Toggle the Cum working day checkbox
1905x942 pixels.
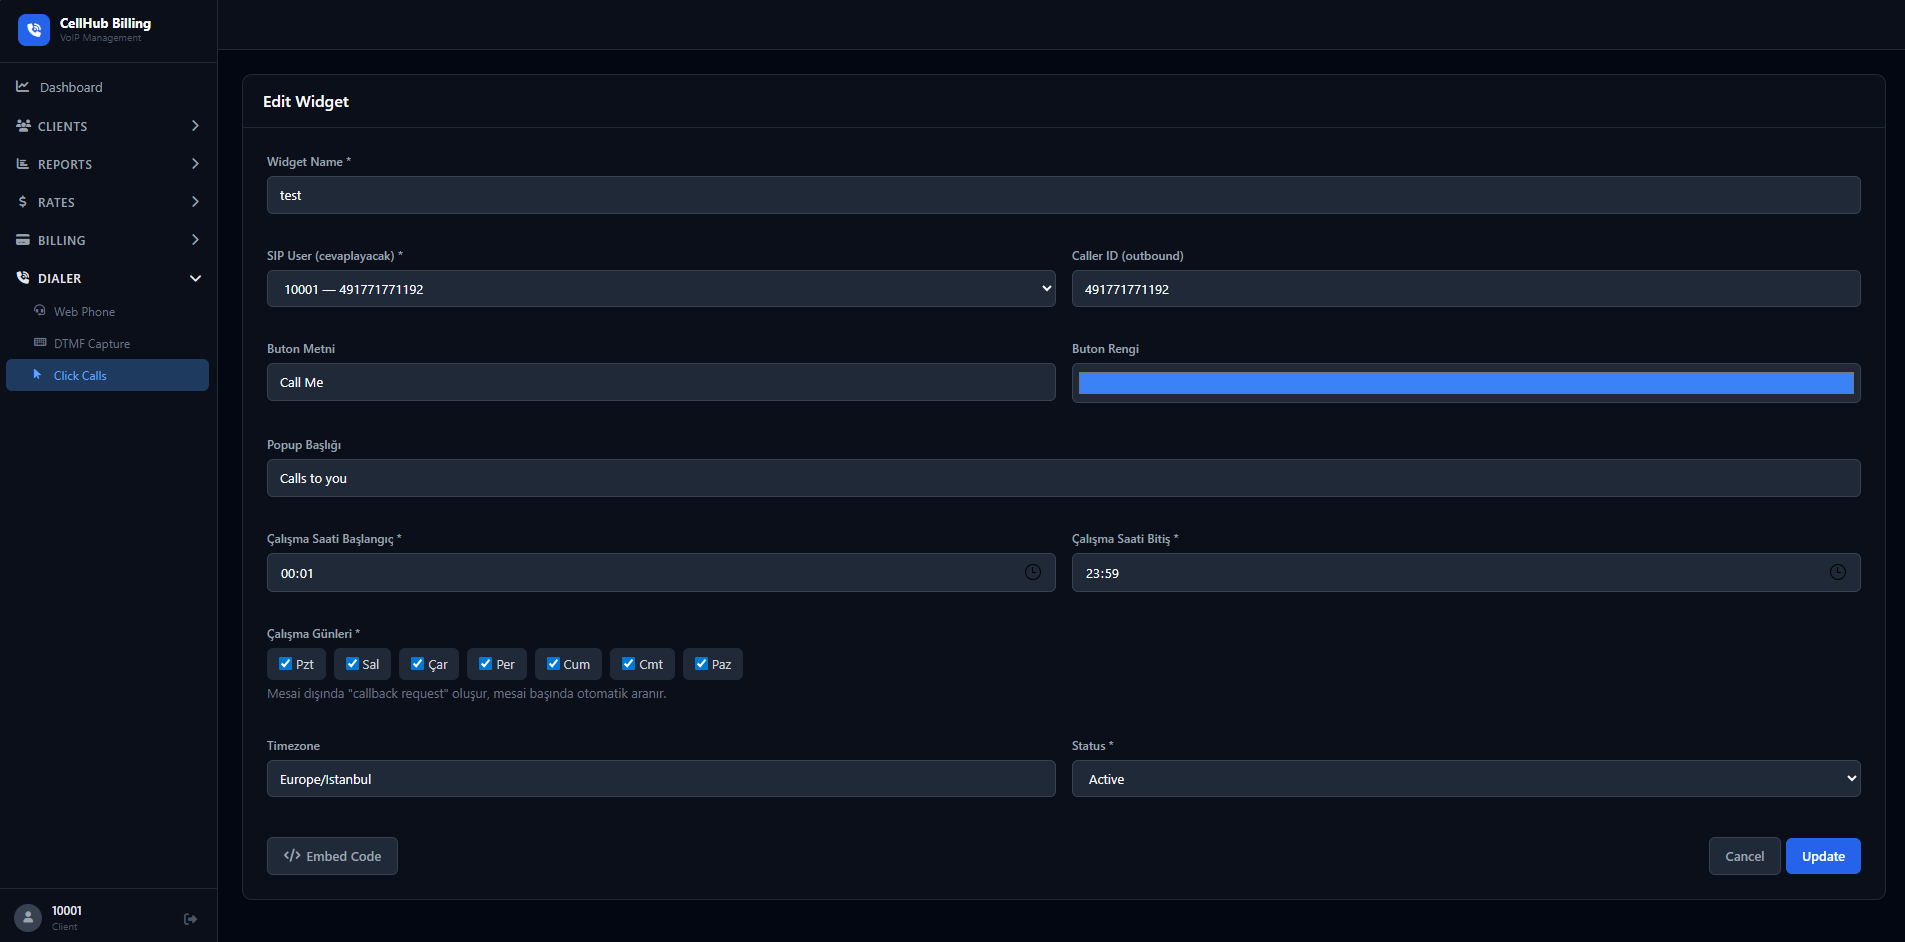point(553,663)
